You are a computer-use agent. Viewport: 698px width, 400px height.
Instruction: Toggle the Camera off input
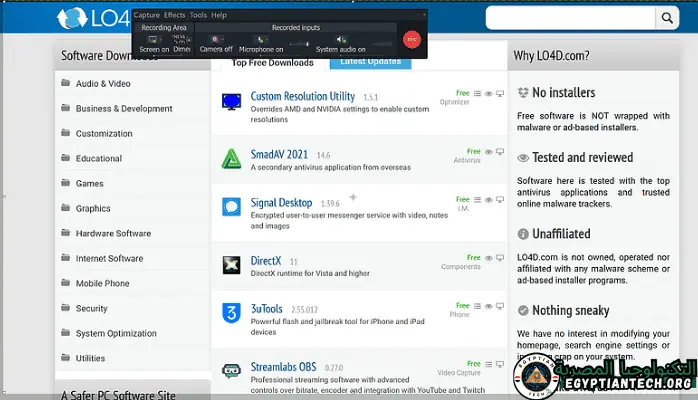[215, 40]
